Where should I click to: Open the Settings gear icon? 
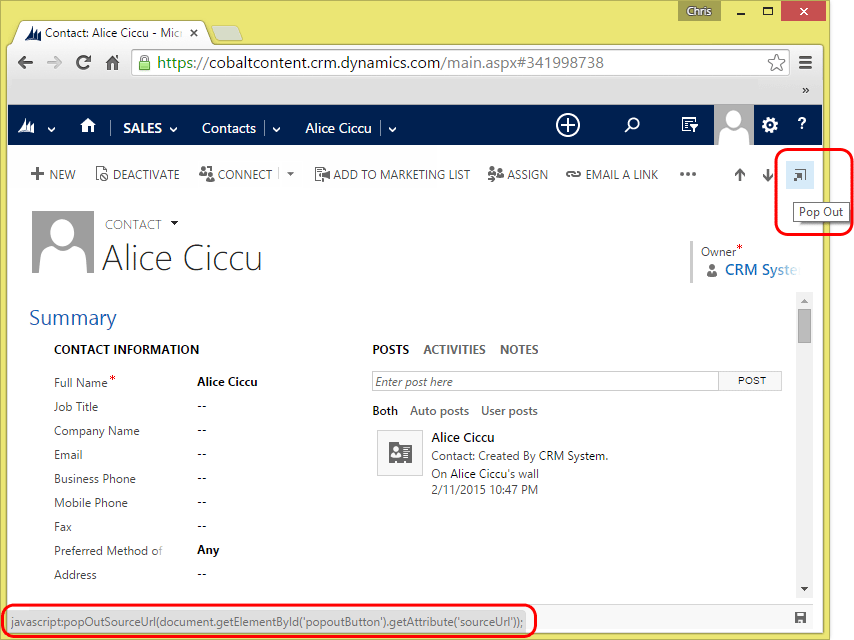click(x=770, y=125)
